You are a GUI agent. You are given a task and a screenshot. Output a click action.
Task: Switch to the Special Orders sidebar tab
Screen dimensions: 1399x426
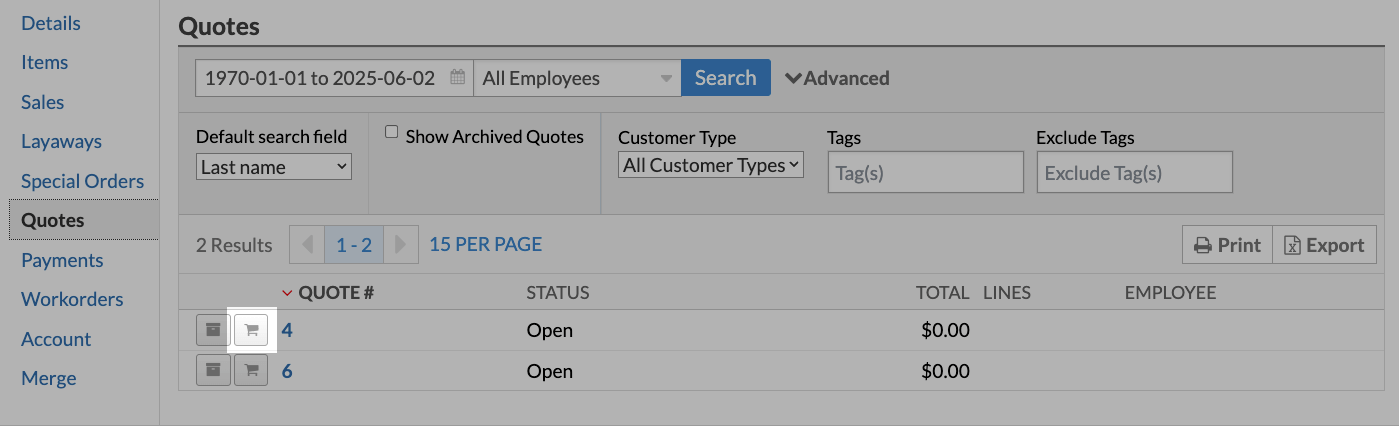click(x=82, y=181)
